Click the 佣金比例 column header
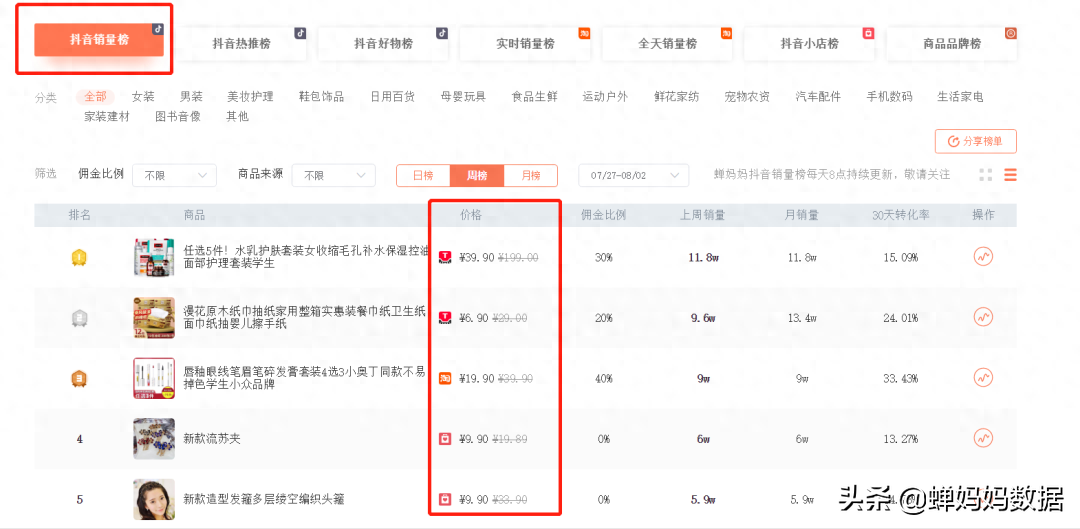This screenshot has width=1080, height=529. tap(604, 215)
